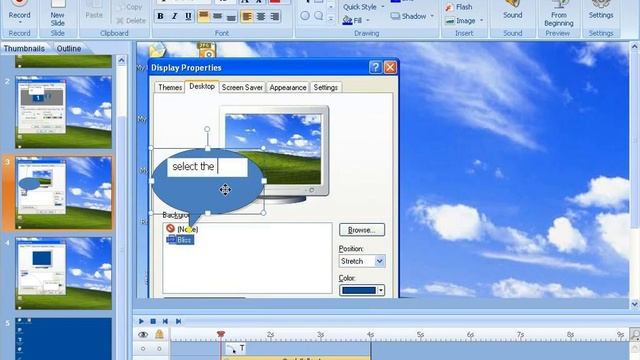Click the Browse... button
Screen dimensions: 640x360
coord(362,230)
